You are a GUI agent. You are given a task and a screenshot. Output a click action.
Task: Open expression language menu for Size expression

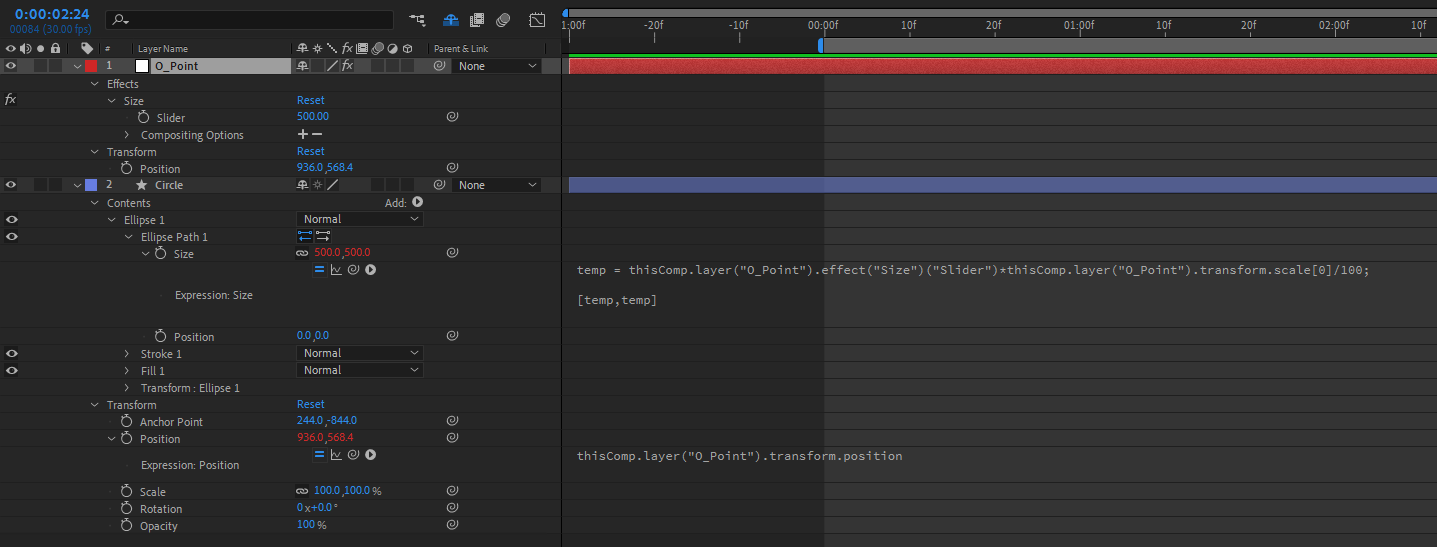point(370,270)
